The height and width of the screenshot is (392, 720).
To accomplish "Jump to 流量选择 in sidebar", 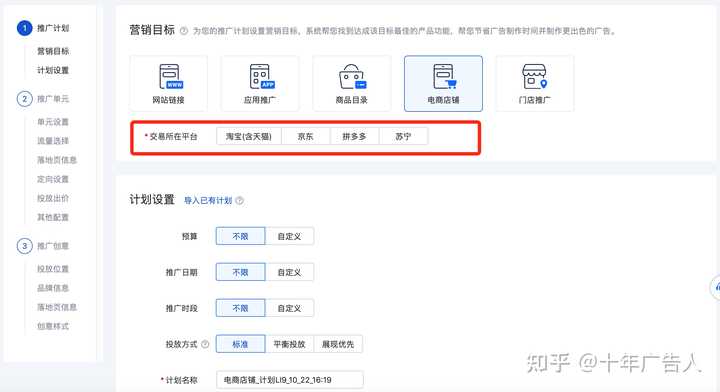I will [53, 141].
